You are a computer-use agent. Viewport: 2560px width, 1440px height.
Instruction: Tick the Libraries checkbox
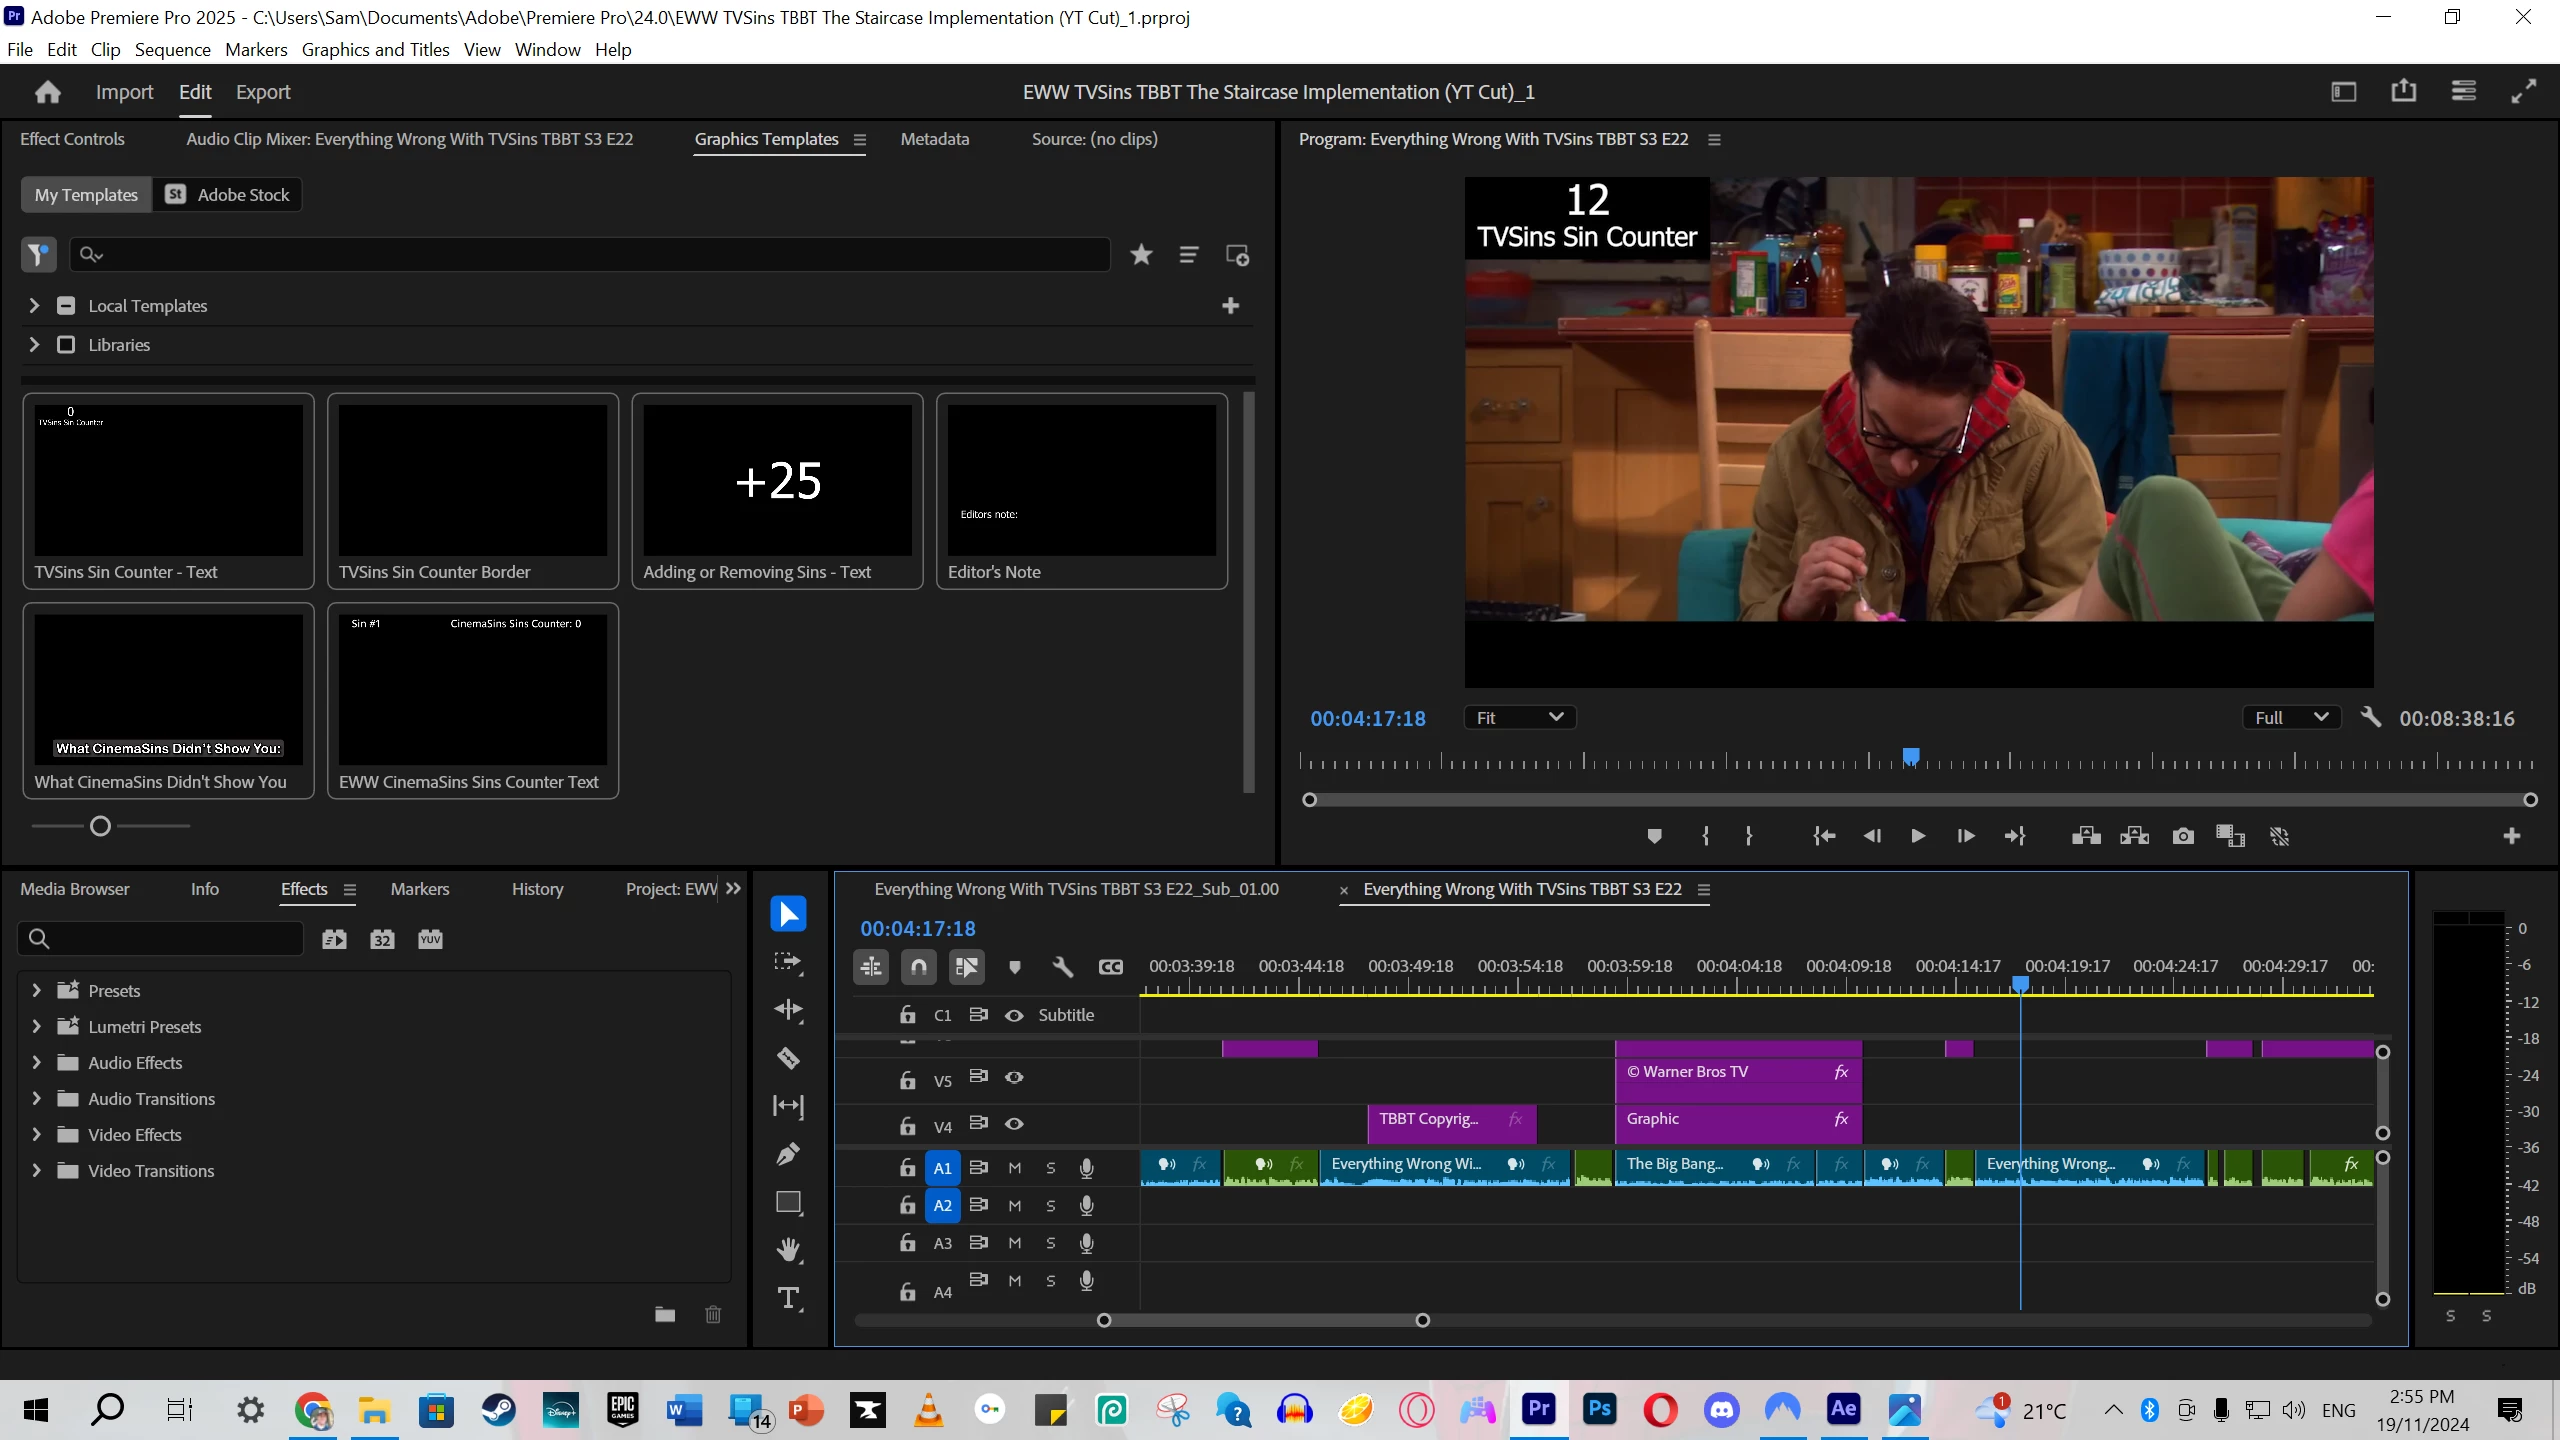coord(66,345)
